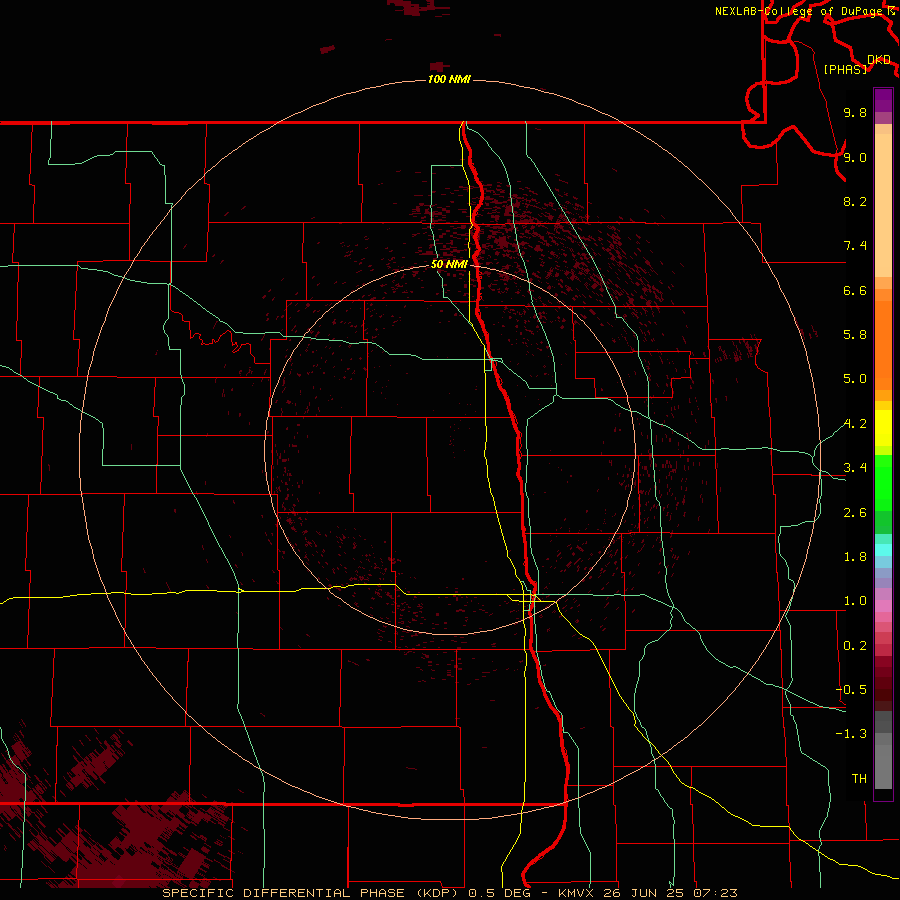
Task: Click the "TH" threshold label on the scale
Action: [859, 779]
